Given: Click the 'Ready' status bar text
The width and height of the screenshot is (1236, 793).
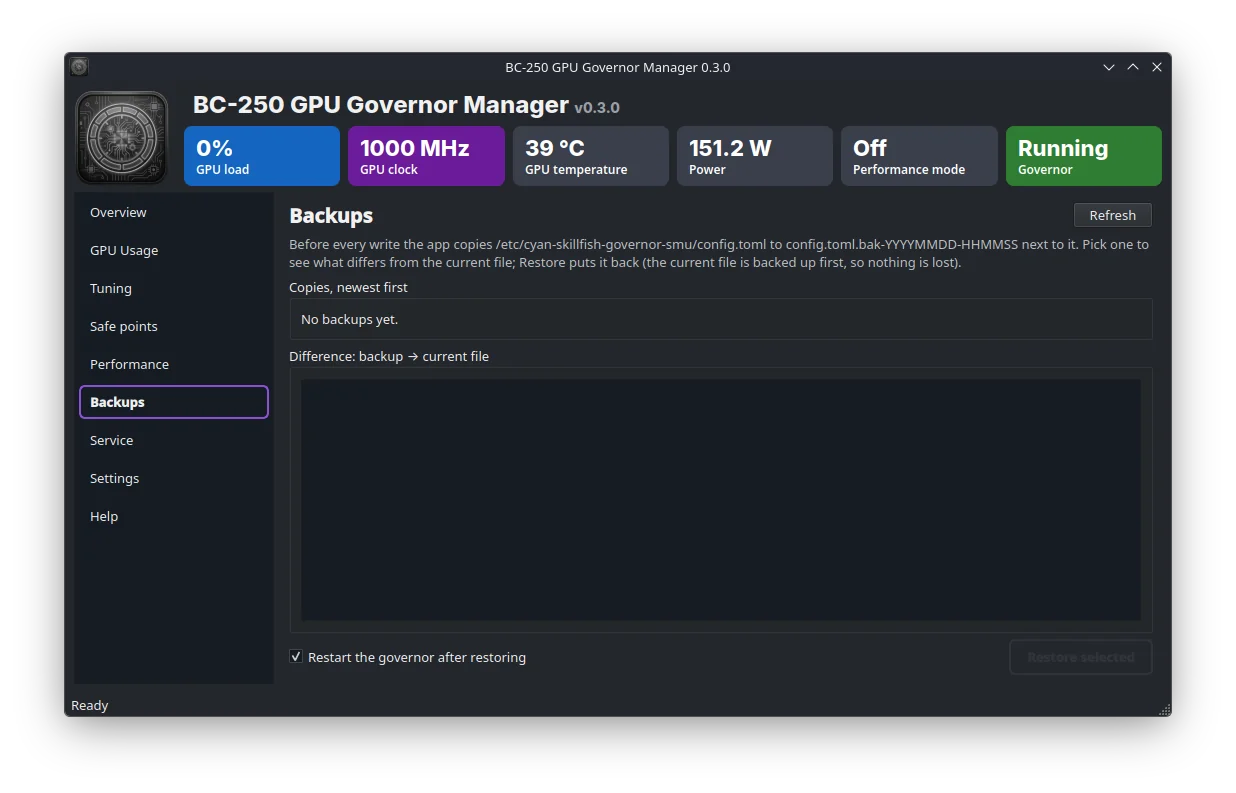Looking at the screenshot, I should tap(90, 705).
